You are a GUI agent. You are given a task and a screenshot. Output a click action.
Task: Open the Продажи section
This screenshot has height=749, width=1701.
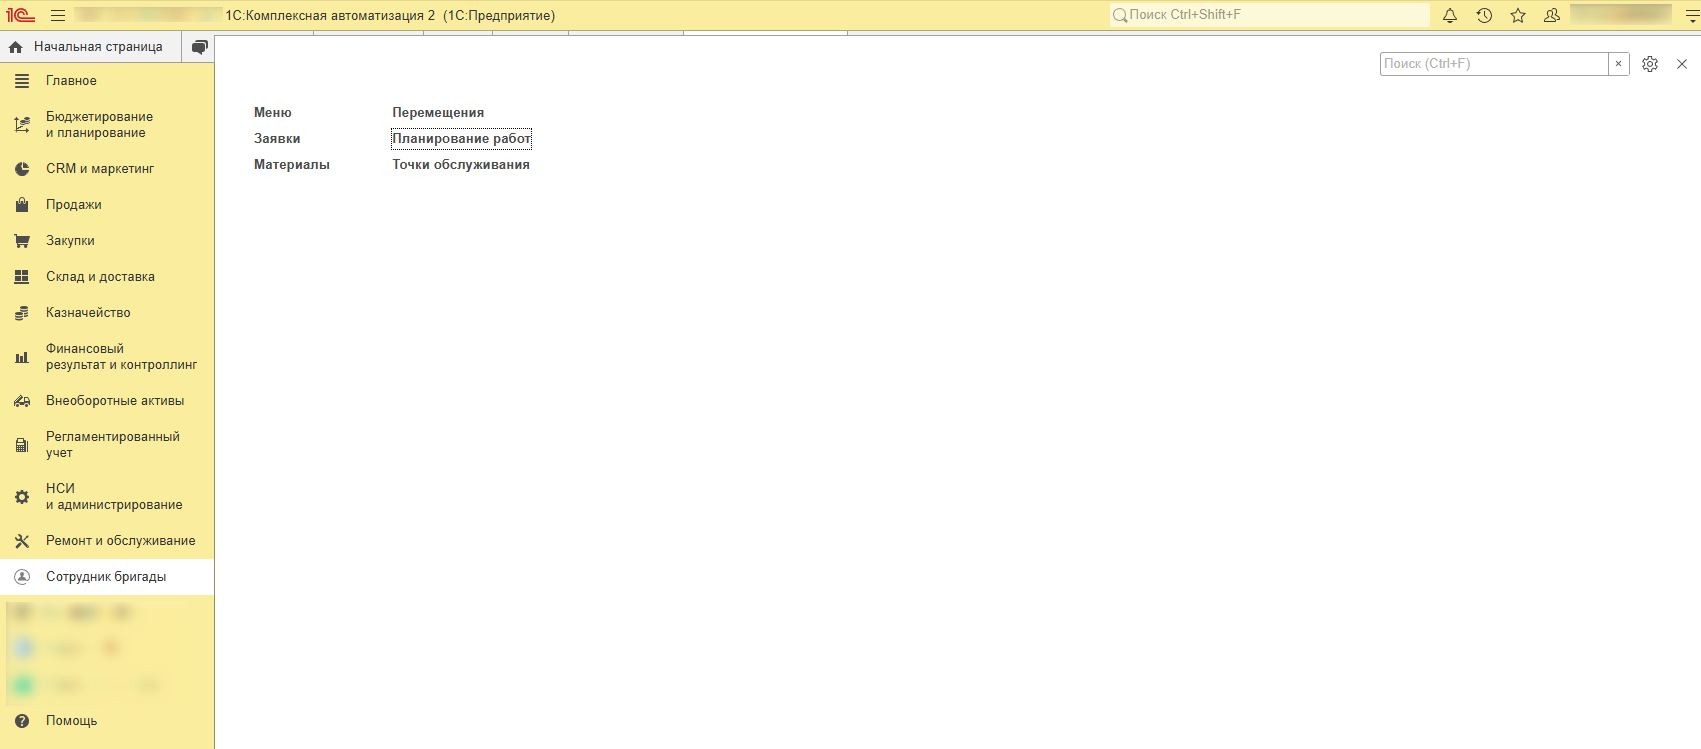[x=107, y=205]
